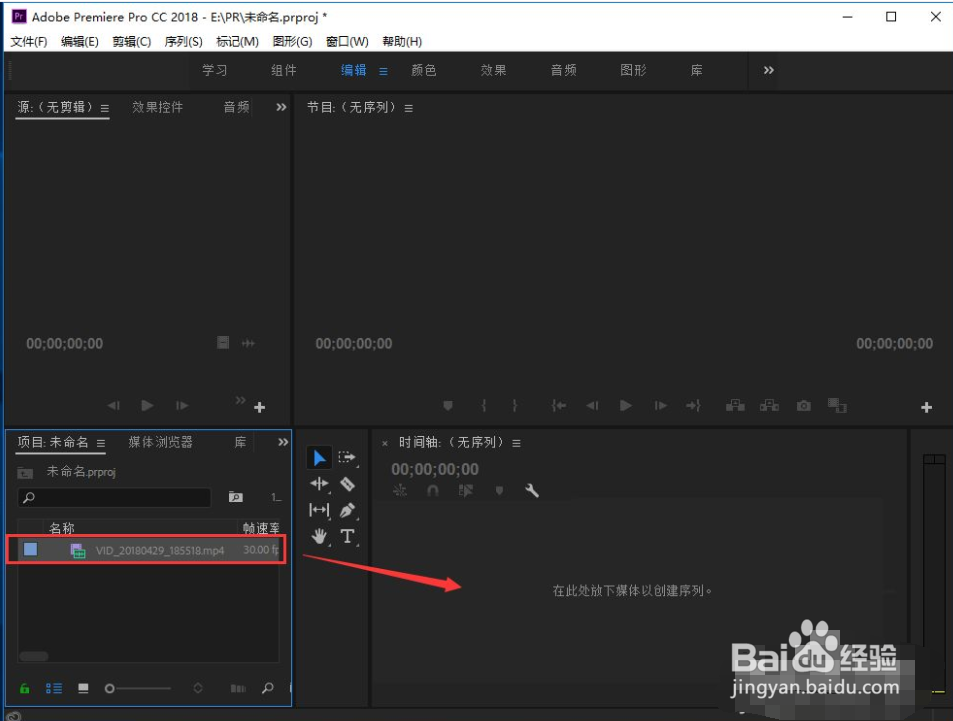The height and width of the screenshot is (721, 953).
Task: Click the bin folder icon beside 未命名.prproj
Action: coord(25,472)
